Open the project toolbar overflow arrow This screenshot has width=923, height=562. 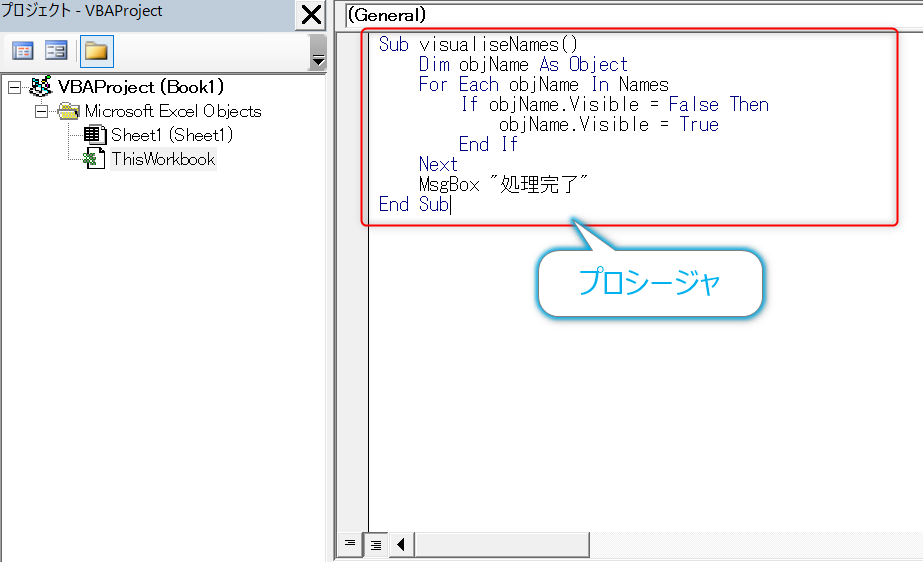click(x=318, y=61)
